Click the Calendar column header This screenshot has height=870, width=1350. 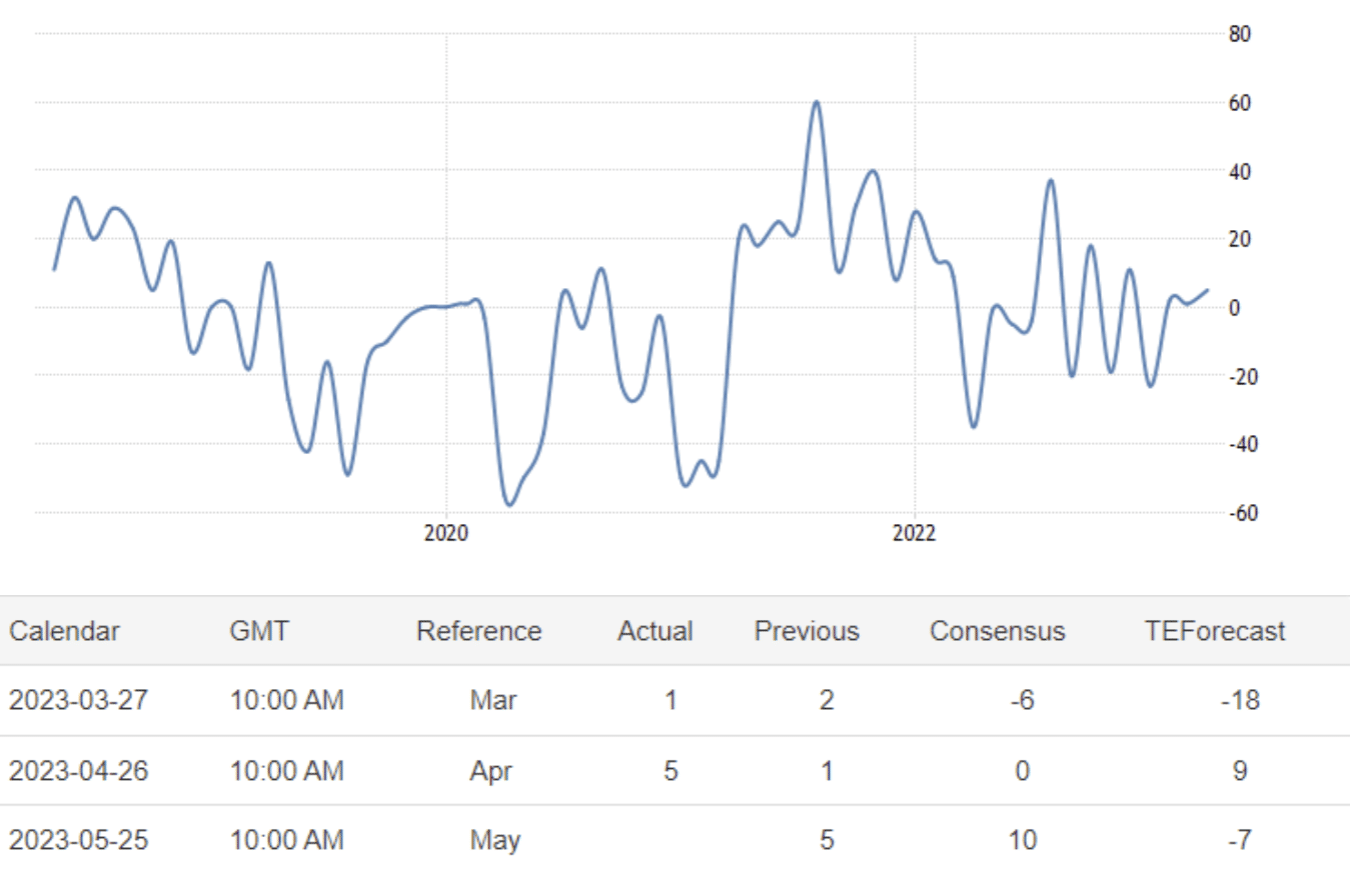coord(64,631)
